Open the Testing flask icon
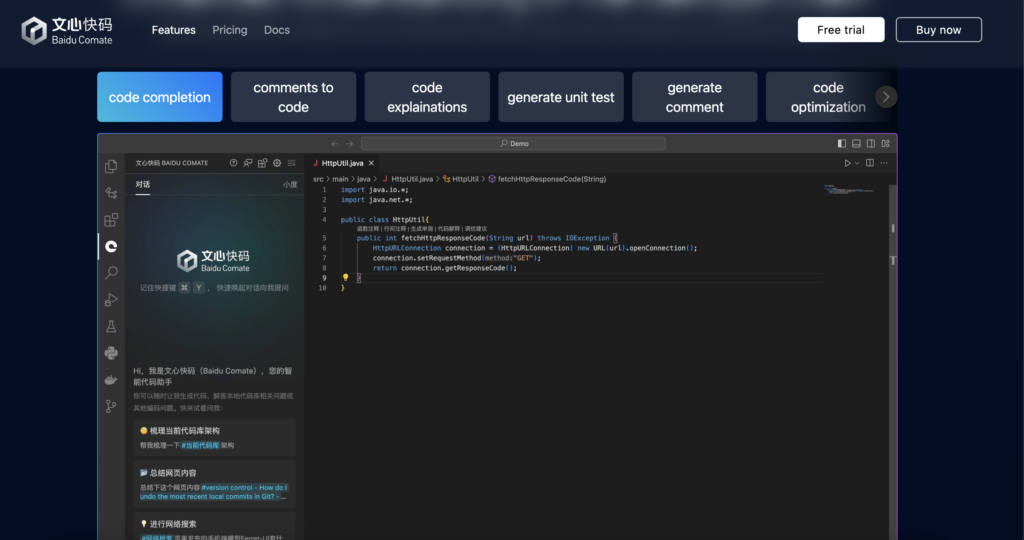 click(111, 326)
